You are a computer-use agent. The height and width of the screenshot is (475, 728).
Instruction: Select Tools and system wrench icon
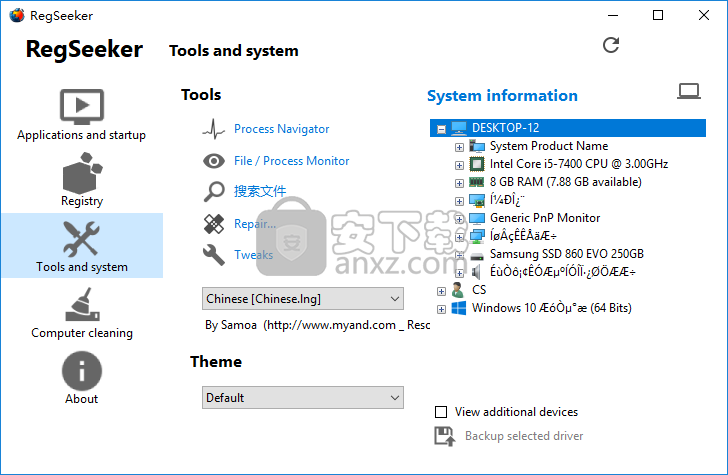(x=81, y=239)
